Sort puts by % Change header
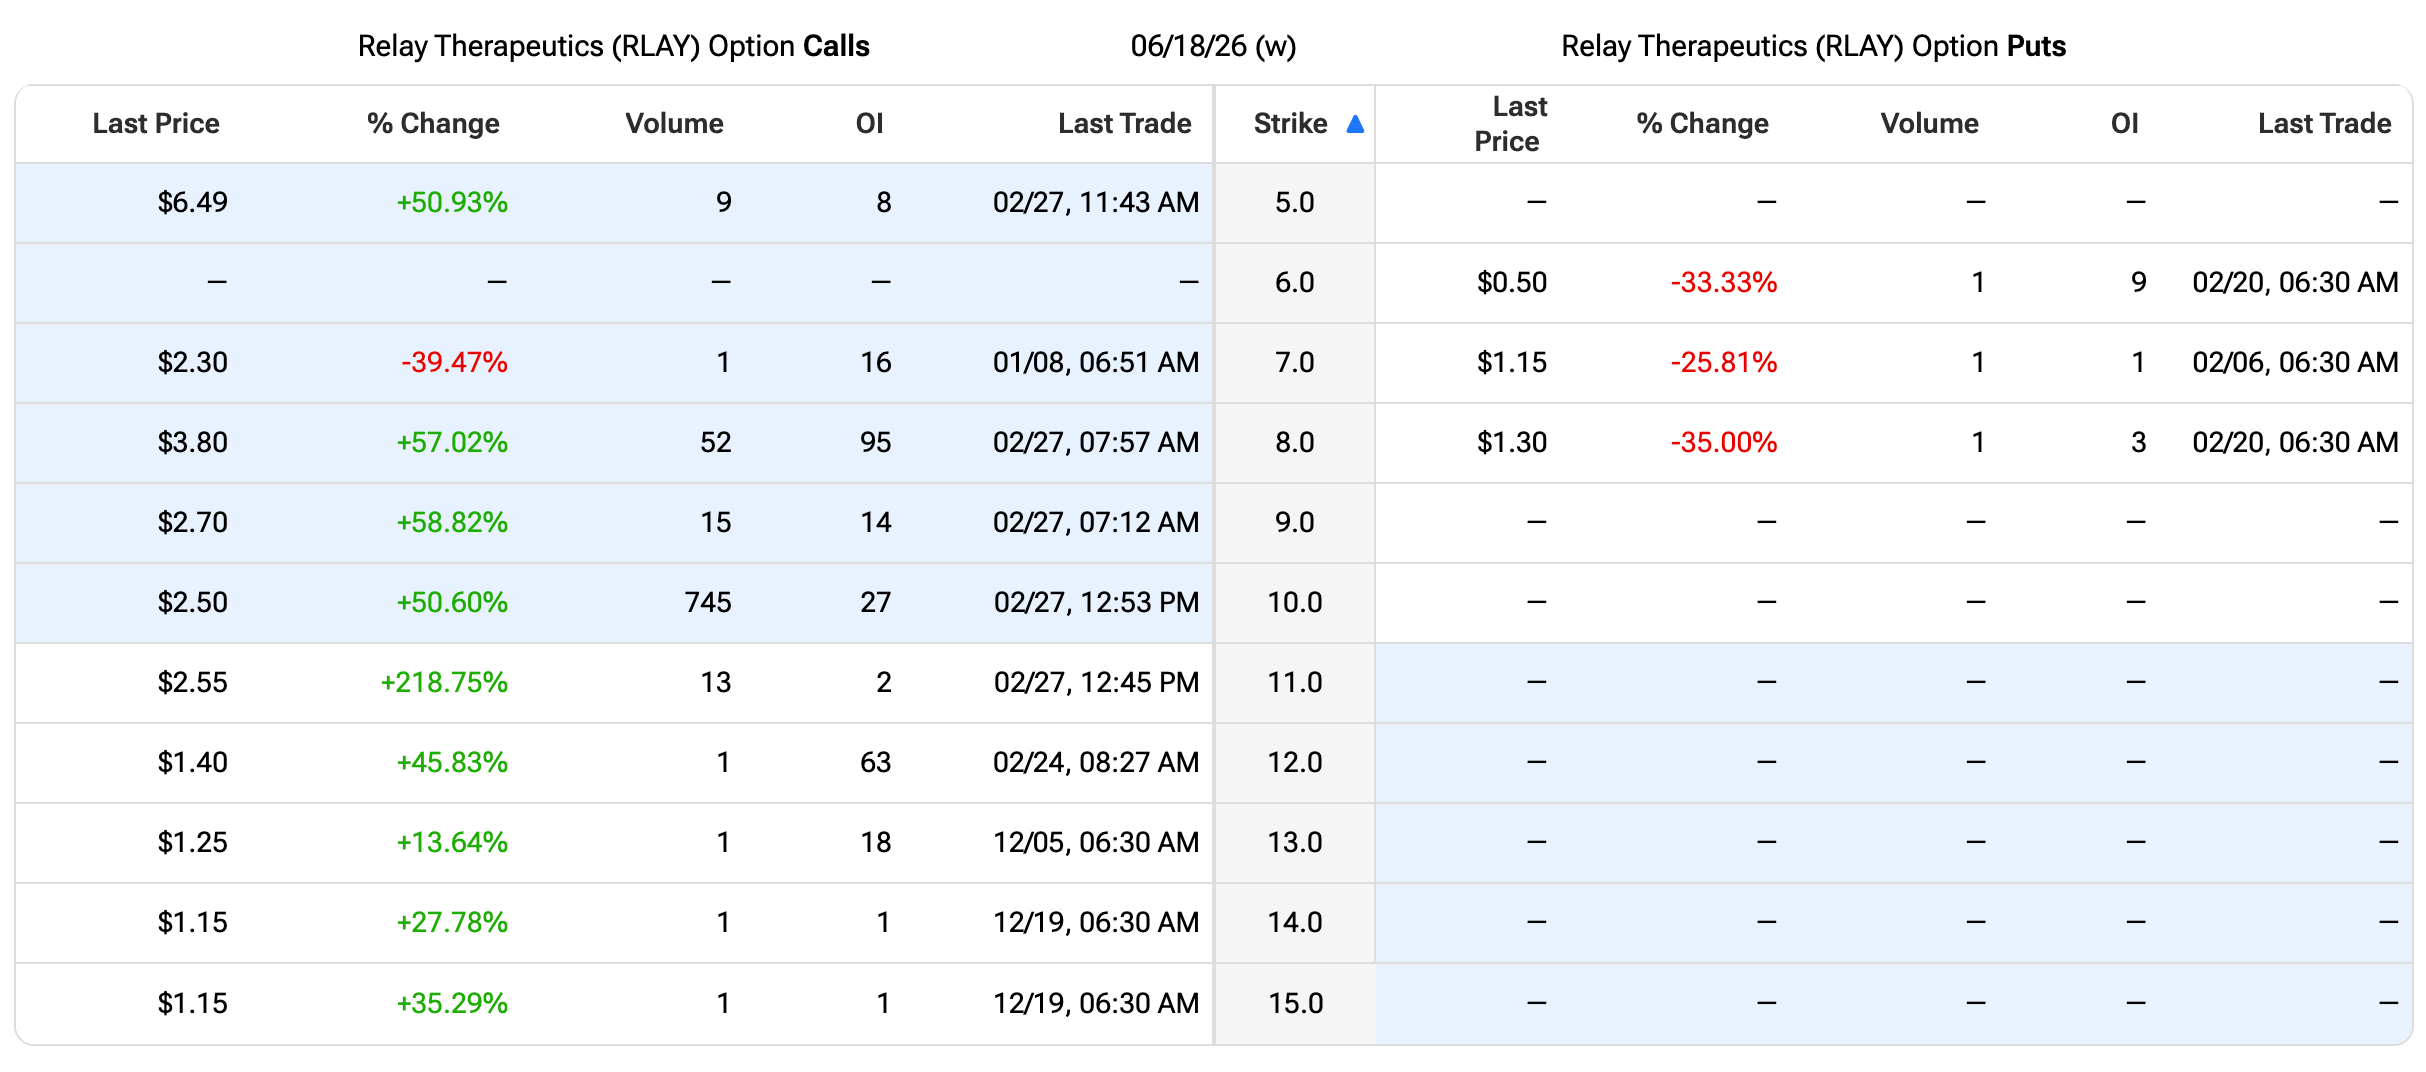2426x1072 pixels. tap(1702, 124)
